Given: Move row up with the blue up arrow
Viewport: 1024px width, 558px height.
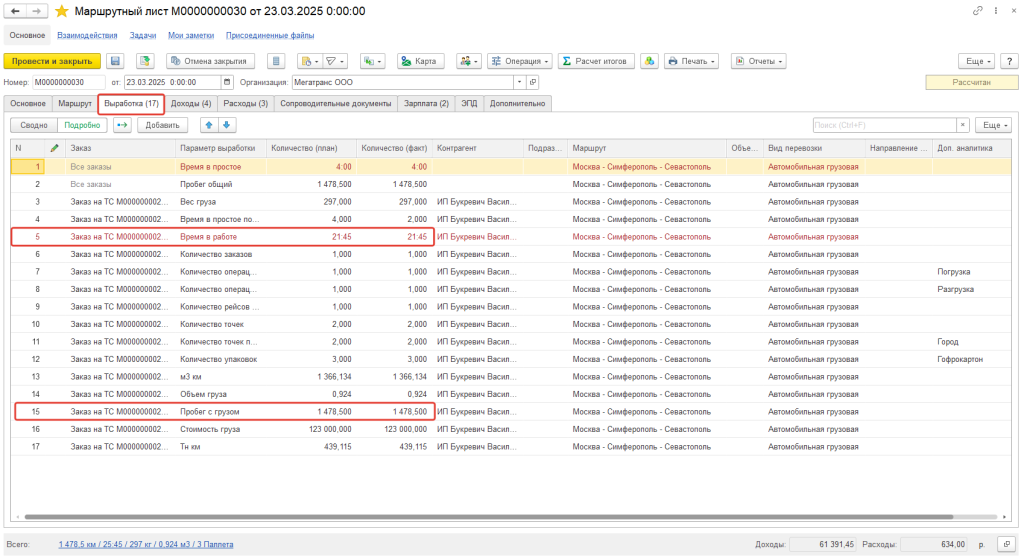Looking at the screenshot, I should (x=209, y=125).
